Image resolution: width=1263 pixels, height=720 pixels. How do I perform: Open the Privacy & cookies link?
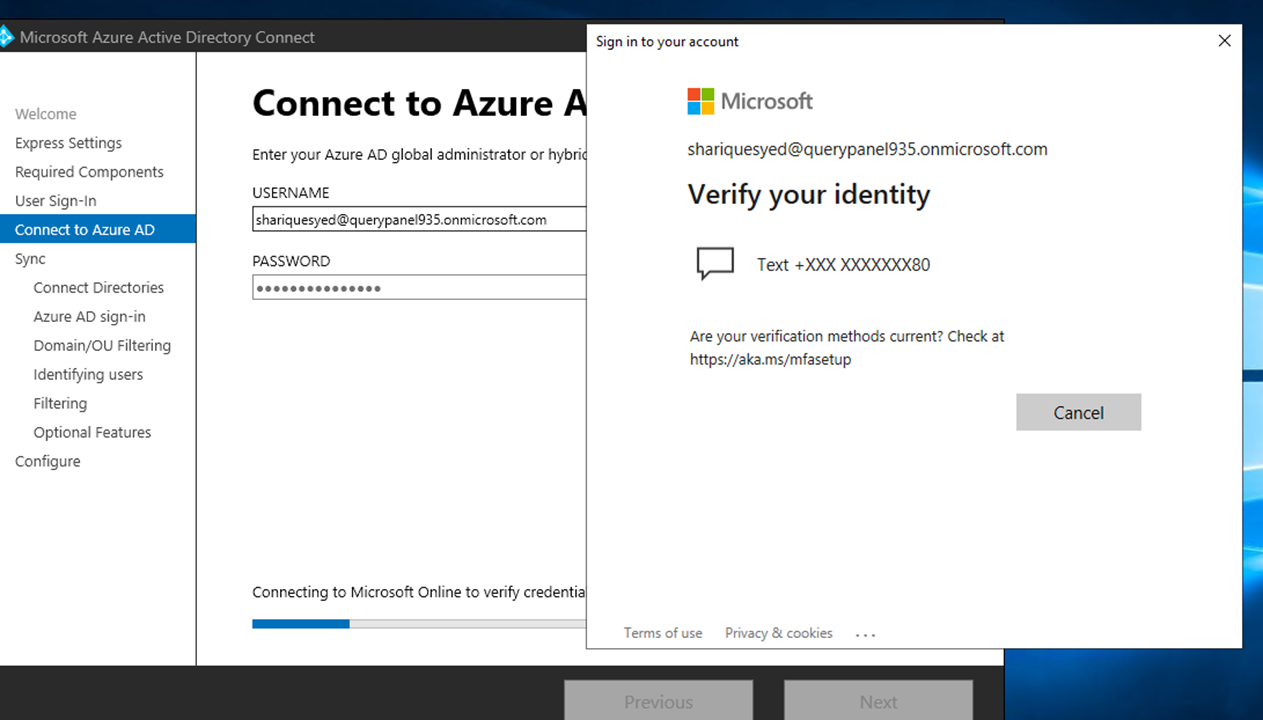coord(779,633)
